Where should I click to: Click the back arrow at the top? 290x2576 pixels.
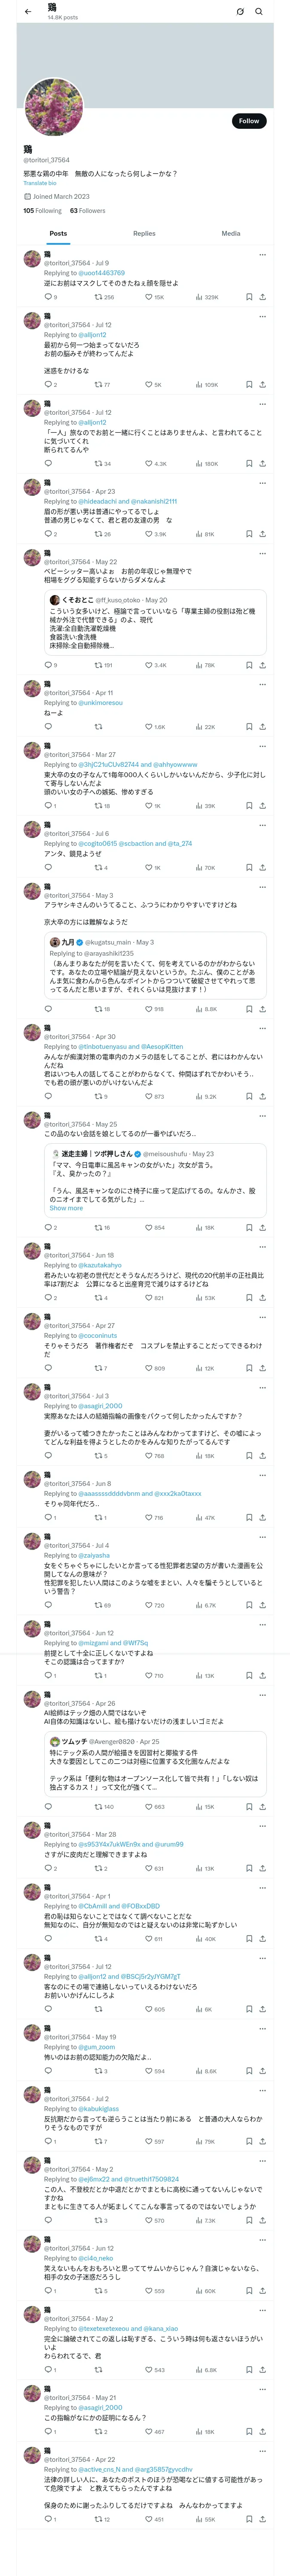pyautogui.click(x=28, y=12)
